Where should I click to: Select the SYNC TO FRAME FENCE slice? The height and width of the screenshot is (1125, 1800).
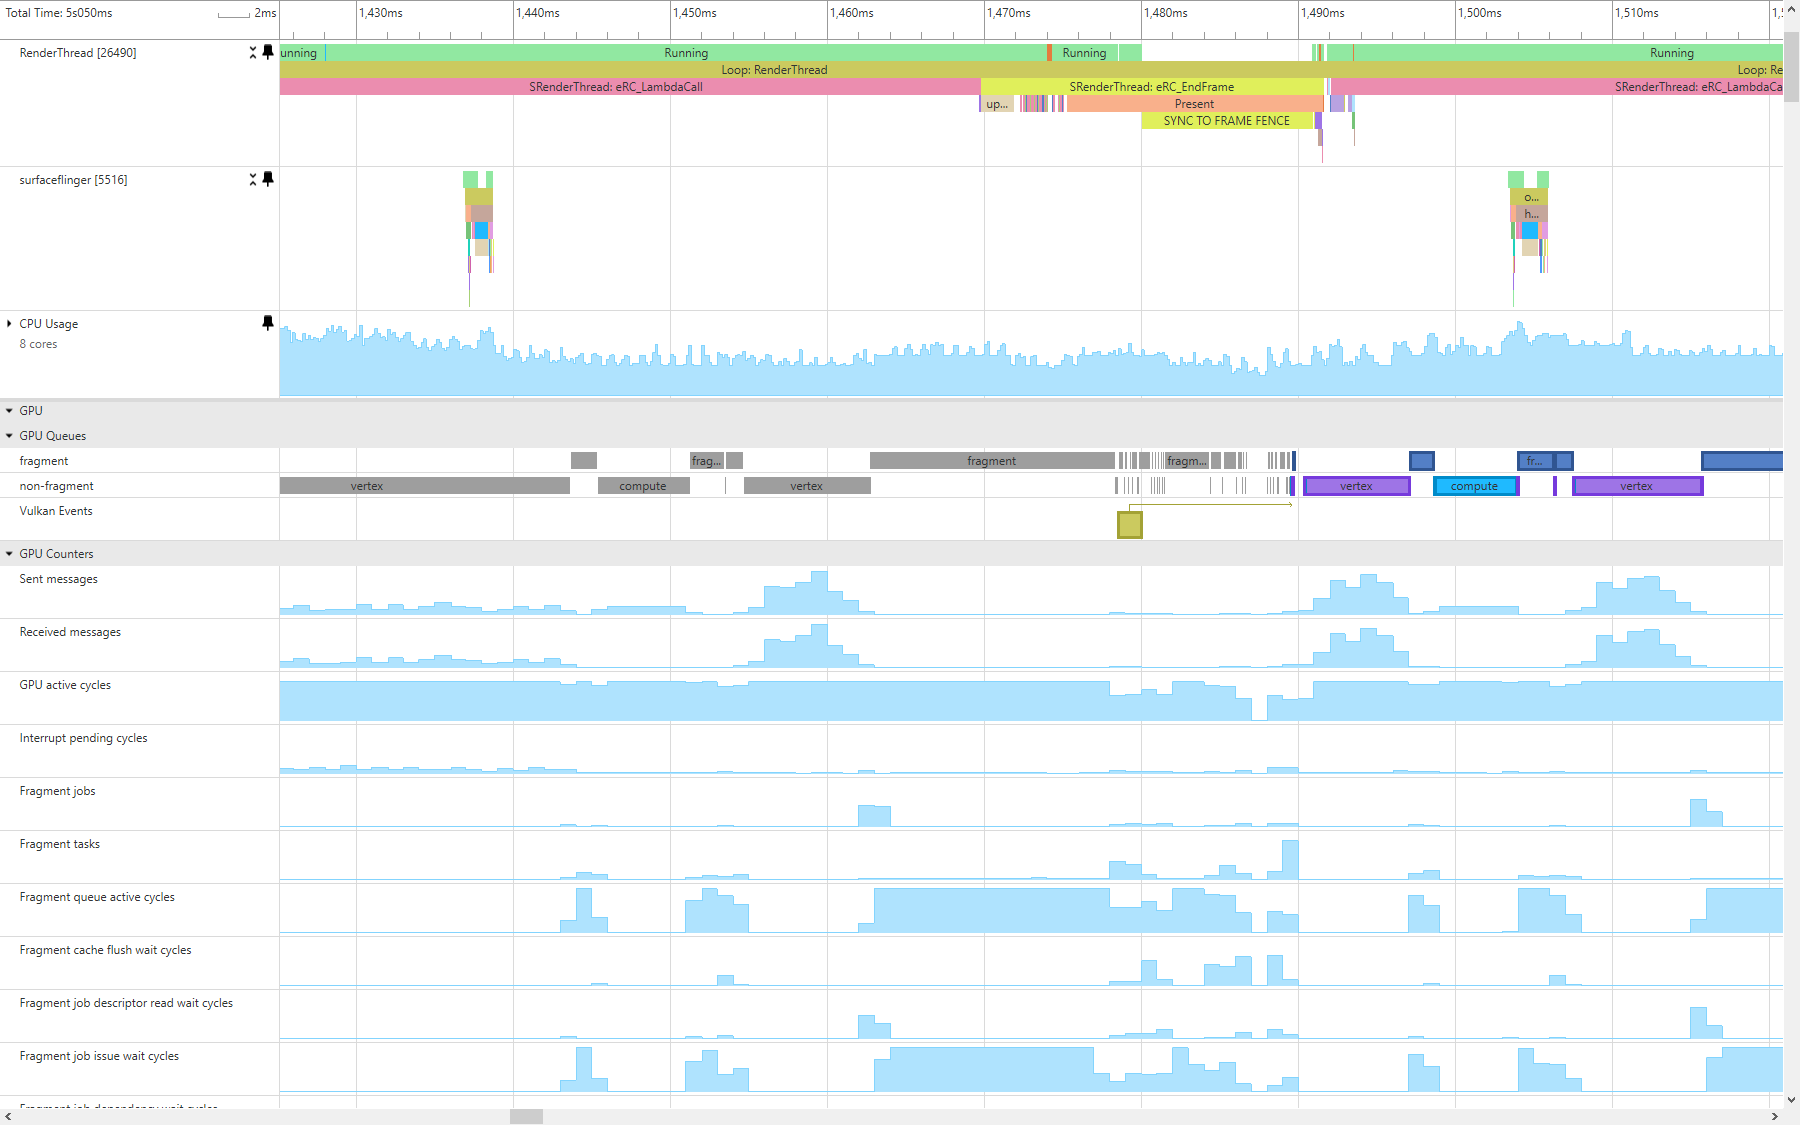[x=1228, y=120]
